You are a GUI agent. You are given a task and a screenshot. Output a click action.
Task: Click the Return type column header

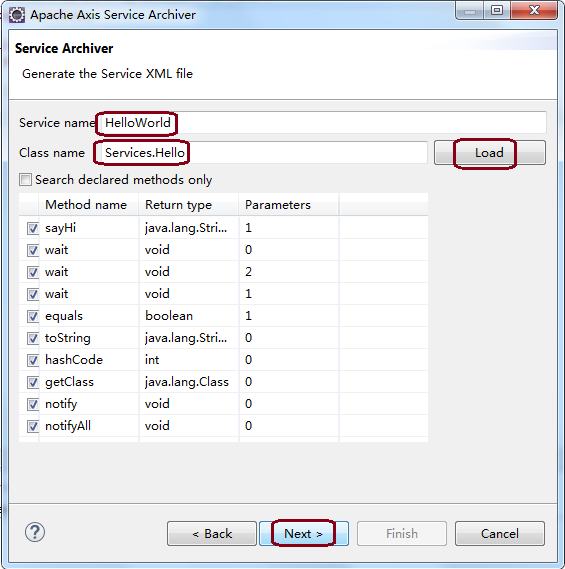click(x=188, y=205)
